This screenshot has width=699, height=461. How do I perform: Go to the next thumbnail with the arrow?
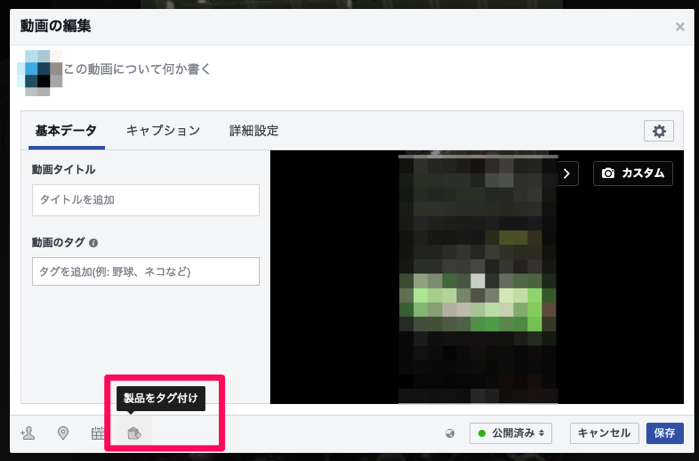(x=567, y=173)
